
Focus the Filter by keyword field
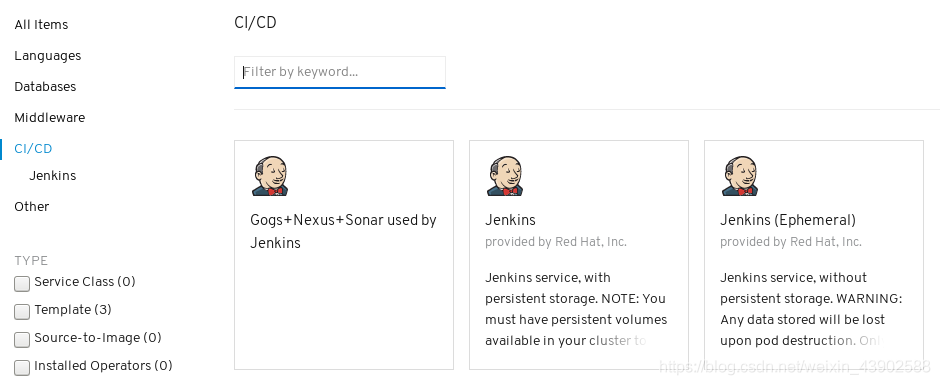(340, 72)
